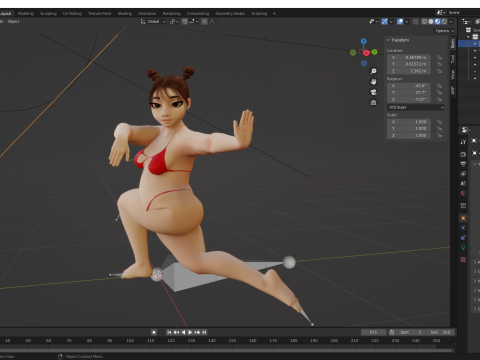This screenshot has width=480, height=360.
Task: Select solid viewport shading
Action: pyautogui.click(x=431, y=22)
